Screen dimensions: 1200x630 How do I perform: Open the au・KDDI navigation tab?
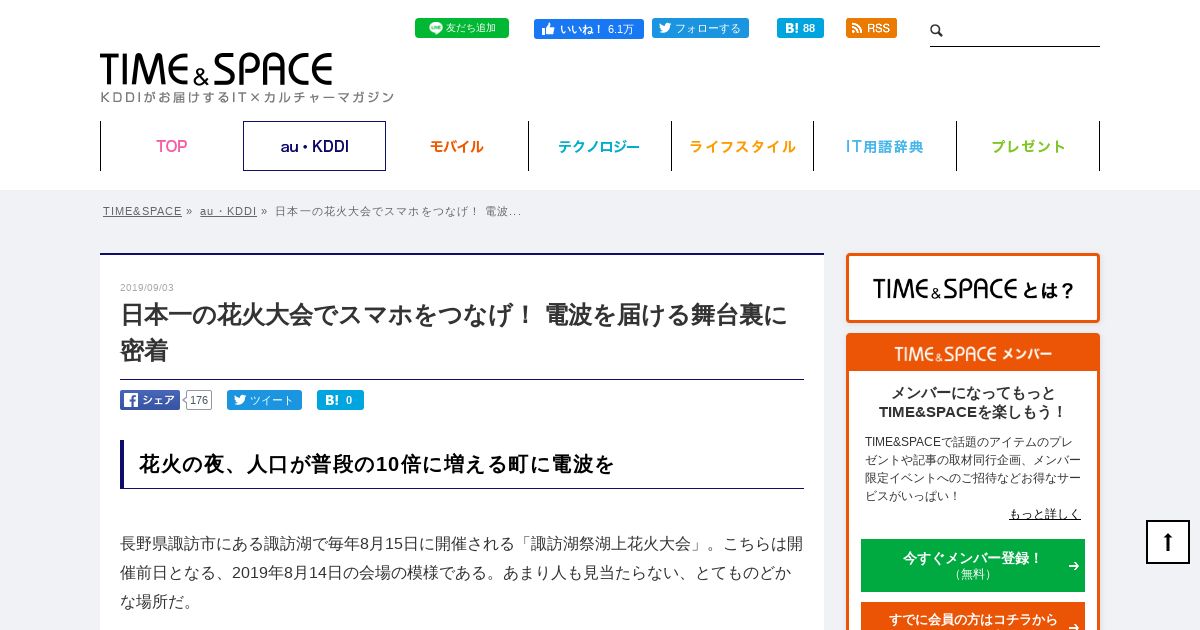pyautogui.click(x=314, y=146)
